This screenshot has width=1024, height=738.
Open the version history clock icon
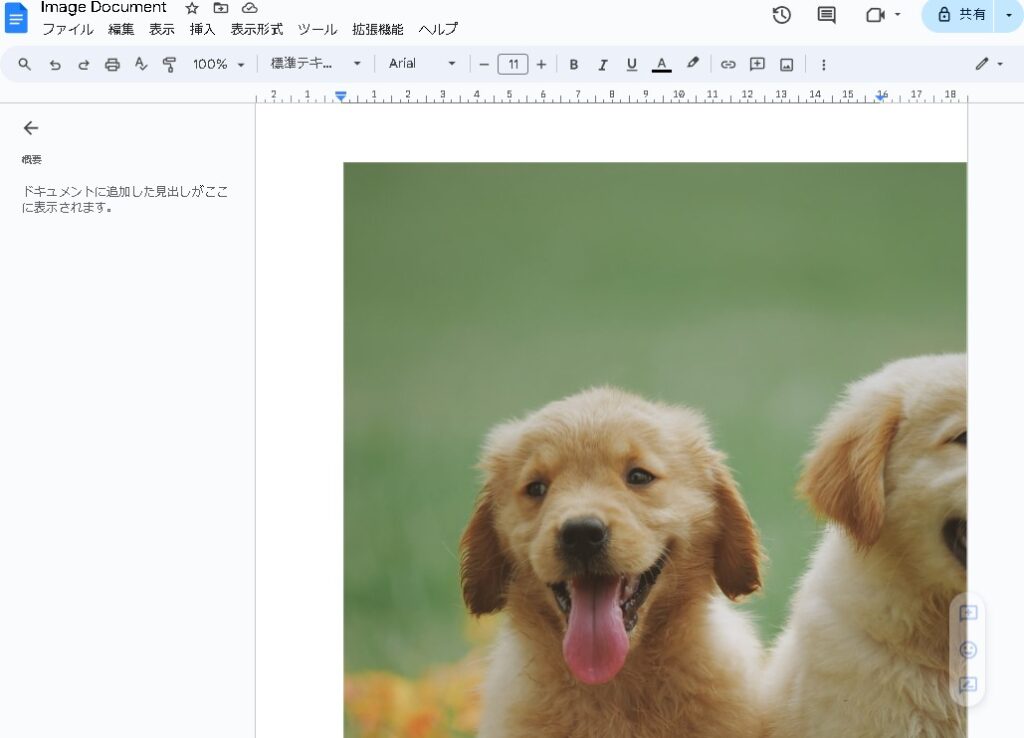click(781, 15)
